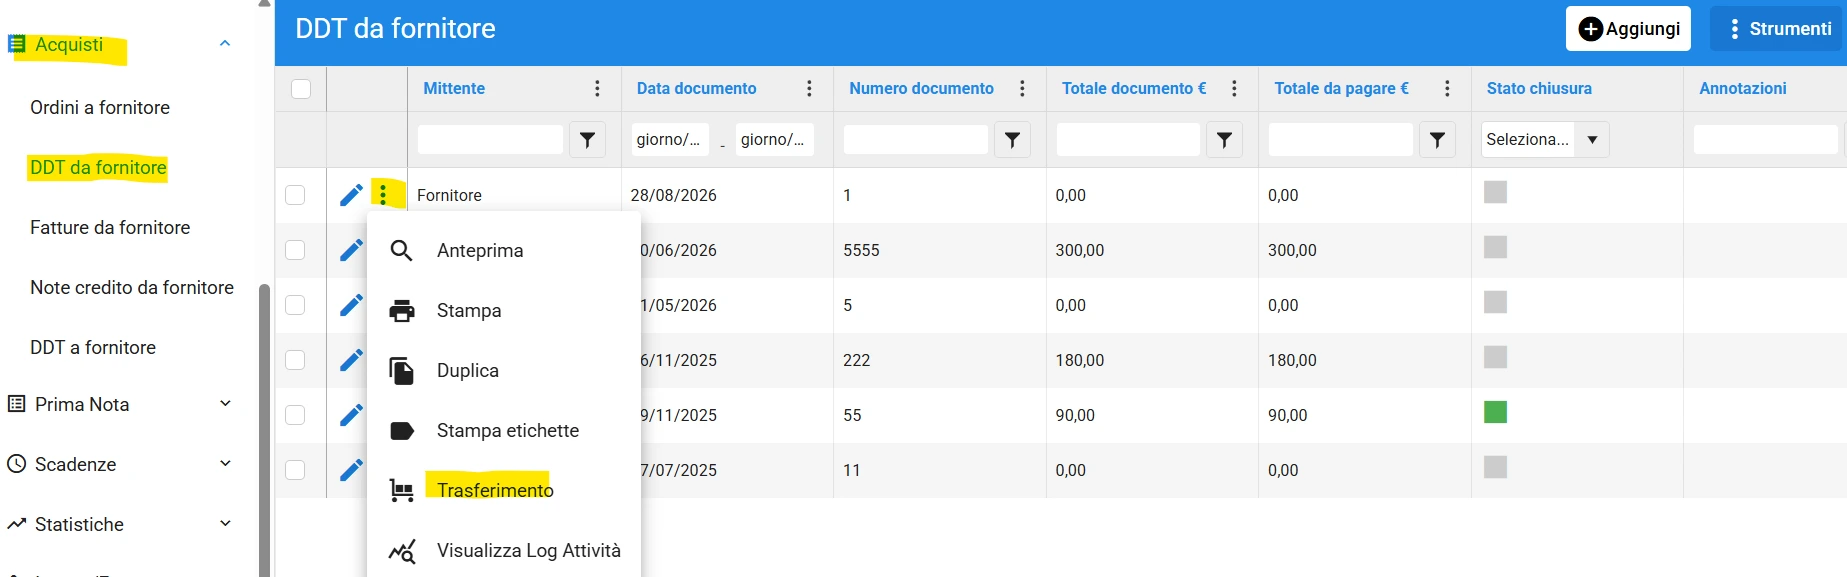The height and width of the screenshot is (577, 1847).
Task: Click the chart icon for Visualizza Log Attività
Action: [402, 551]
